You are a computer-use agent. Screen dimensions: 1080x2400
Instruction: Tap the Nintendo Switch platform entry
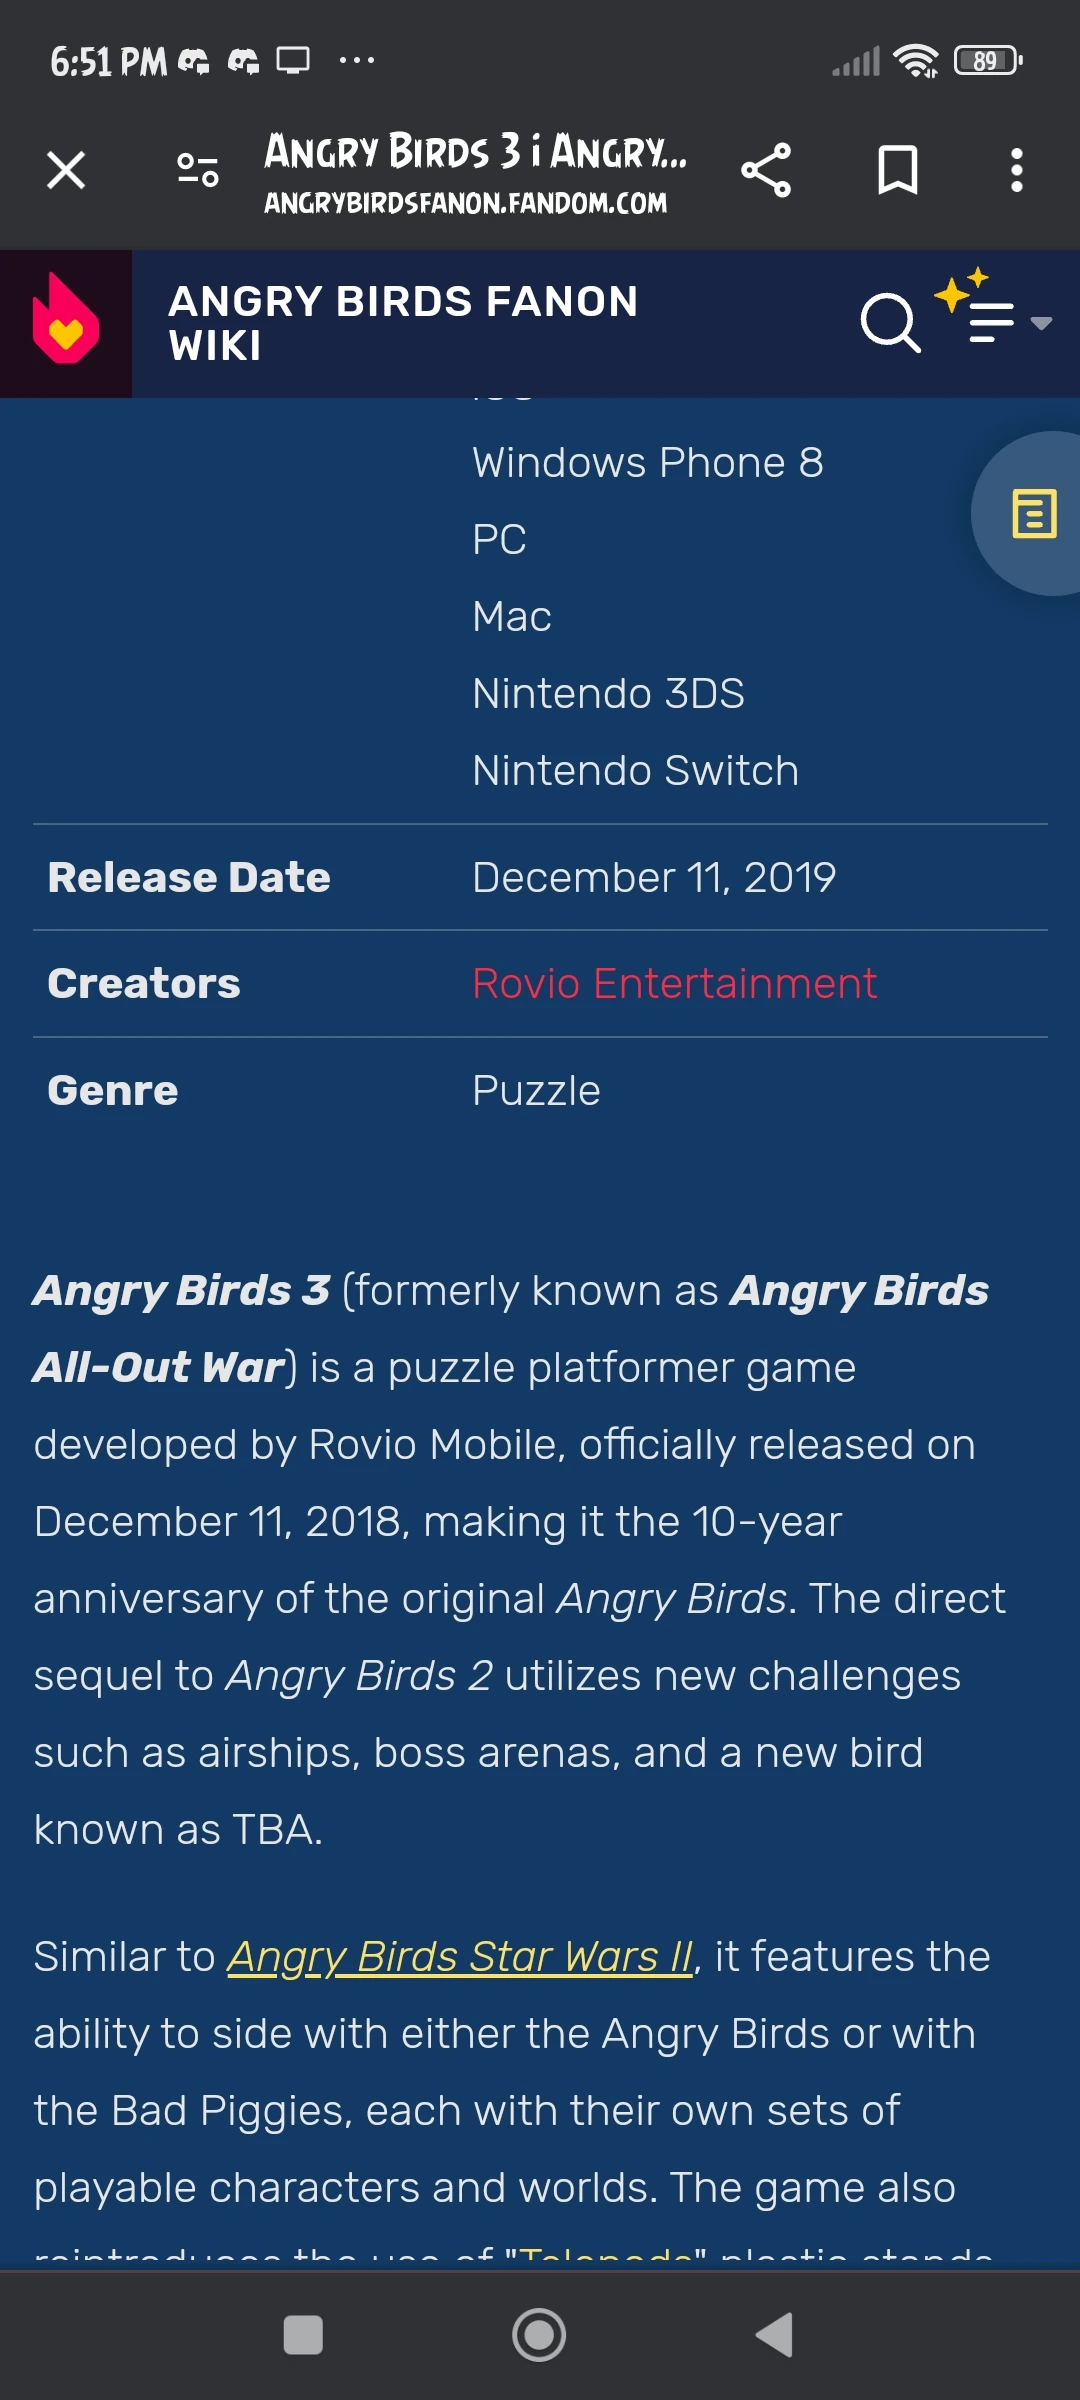pyautogui.click(x=635, y=771)
